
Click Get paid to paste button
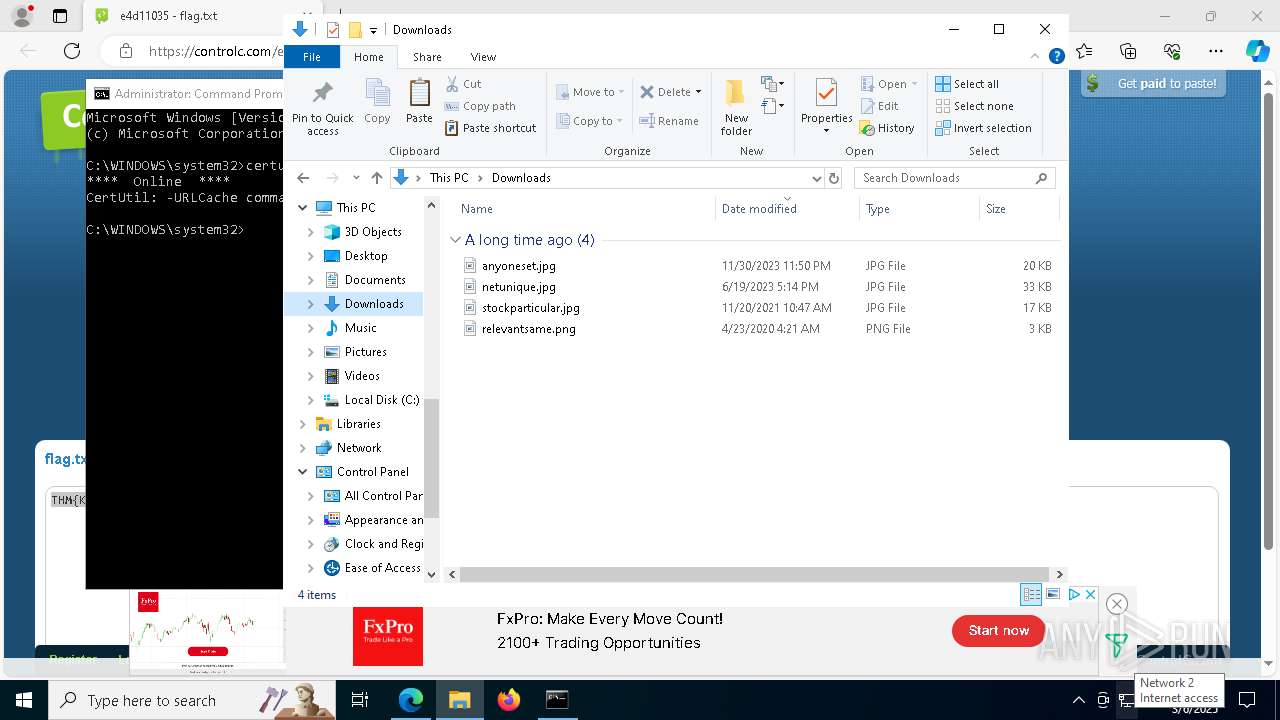(x=1154, y=84)
